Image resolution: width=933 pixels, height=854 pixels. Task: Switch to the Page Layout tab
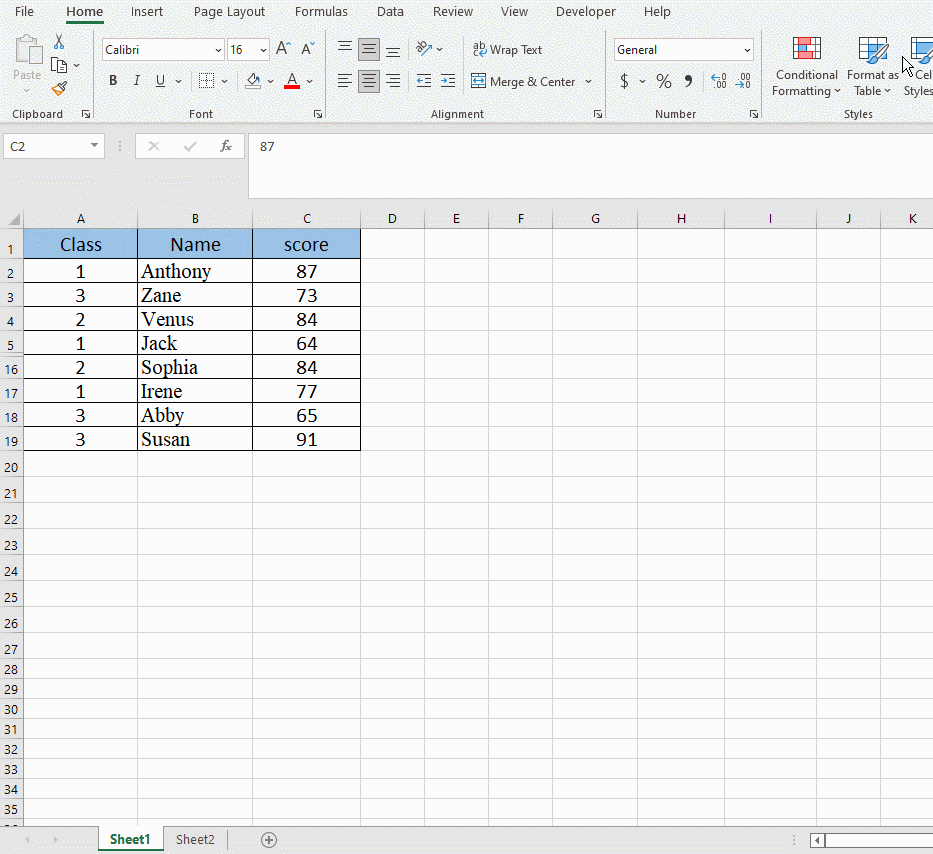[x=229, y=11]
